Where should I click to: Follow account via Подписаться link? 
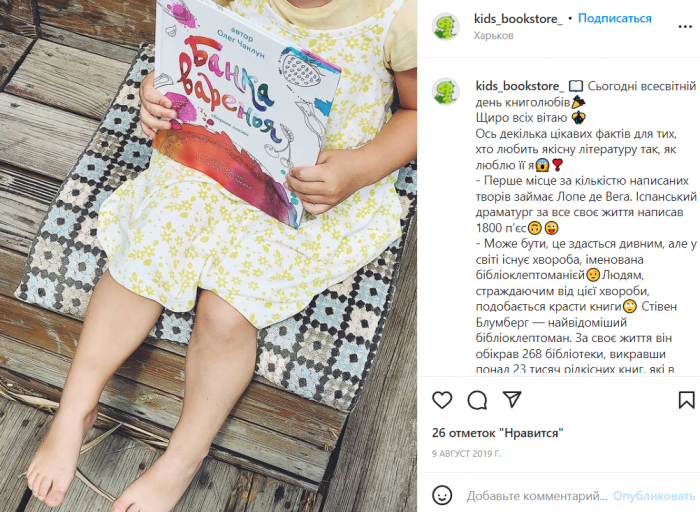[614, 18]
